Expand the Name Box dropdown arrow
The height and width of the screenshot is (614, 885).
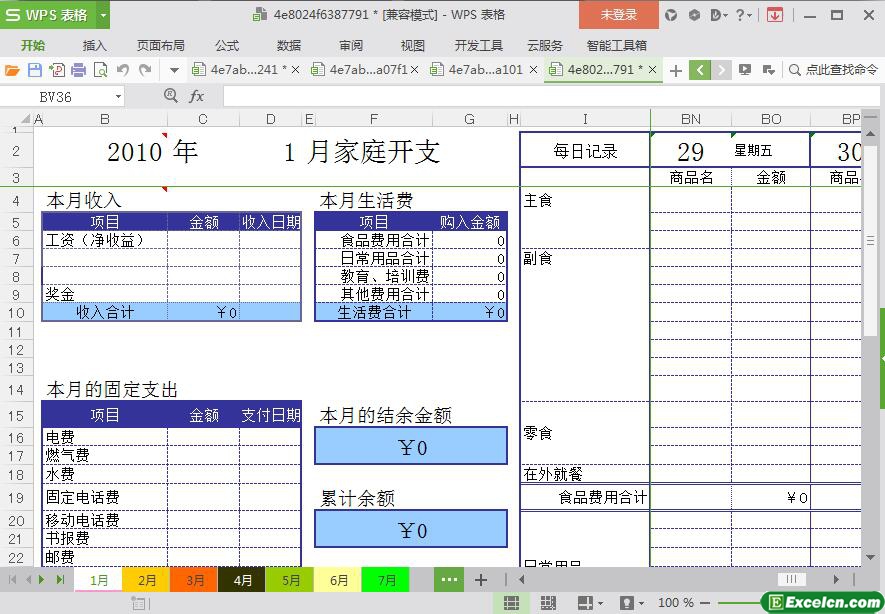coord(118,97)
